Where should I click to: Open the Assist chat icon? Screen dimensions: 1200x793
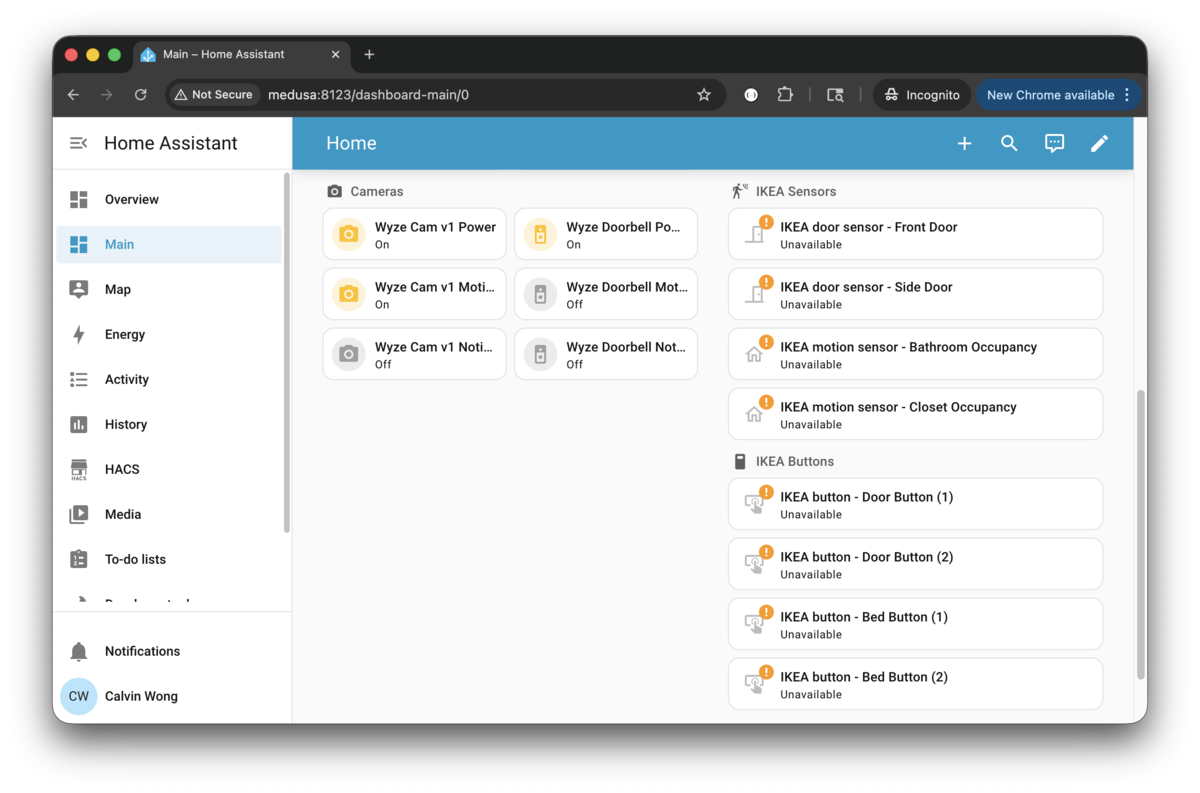coord(1054,143)
